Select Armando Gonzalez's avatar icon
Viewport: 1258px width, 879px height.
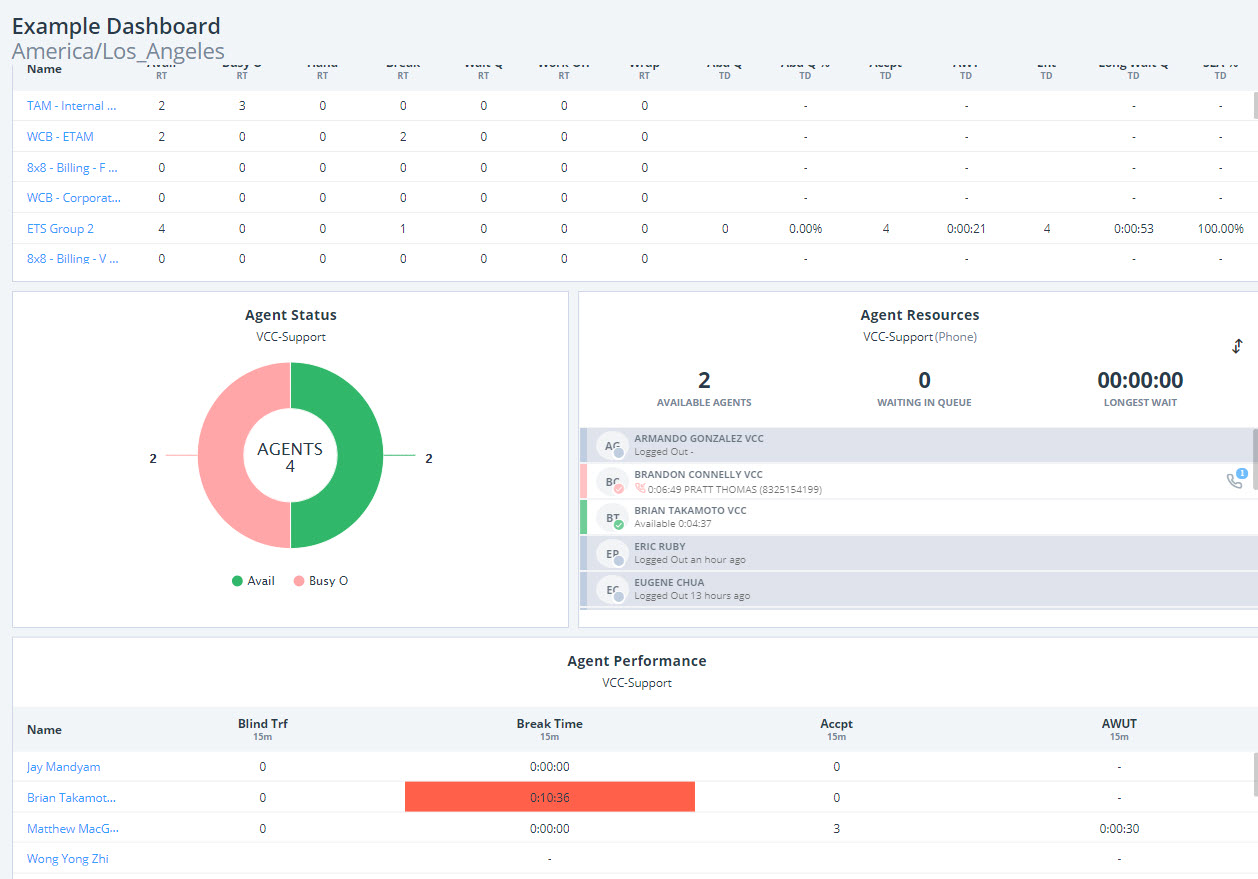[611, 446]
